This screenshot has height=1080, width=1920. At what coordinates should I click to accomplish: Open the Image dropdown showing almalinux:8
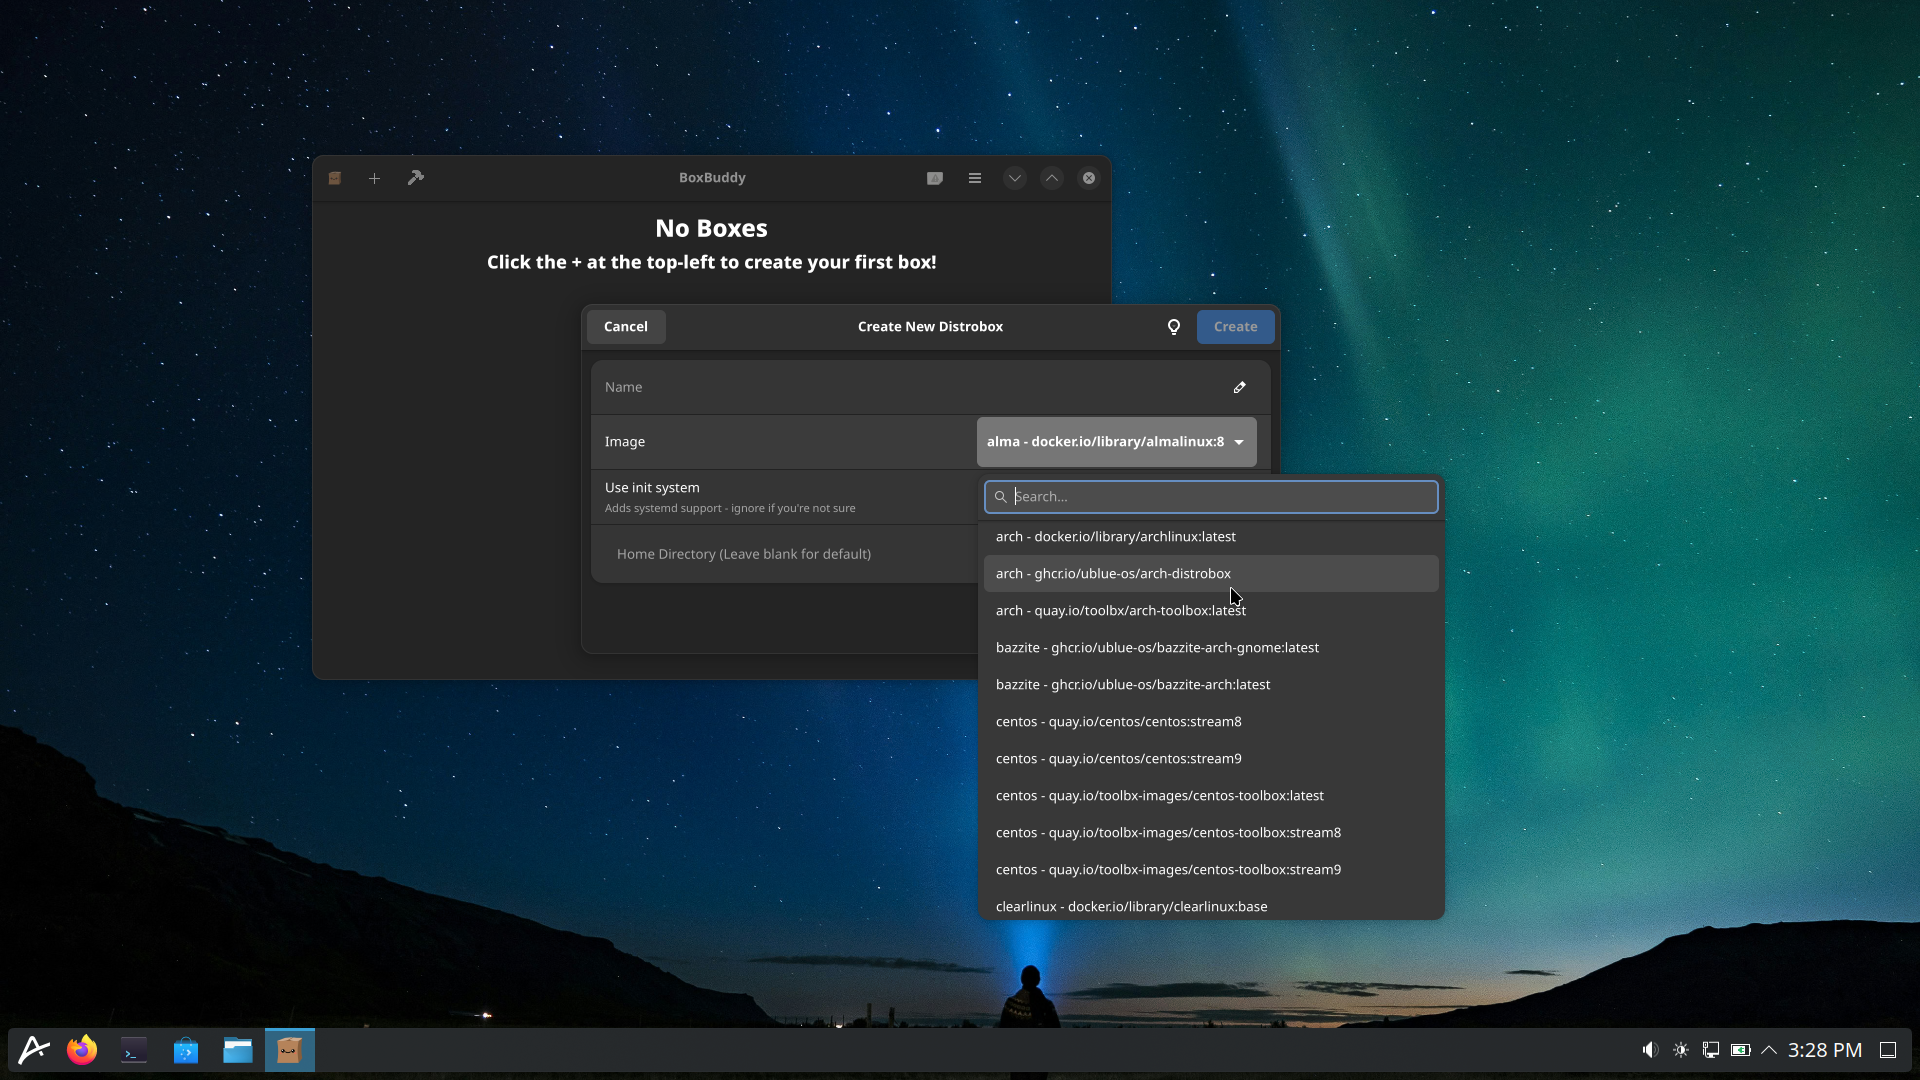click(x=1116, y=442)
